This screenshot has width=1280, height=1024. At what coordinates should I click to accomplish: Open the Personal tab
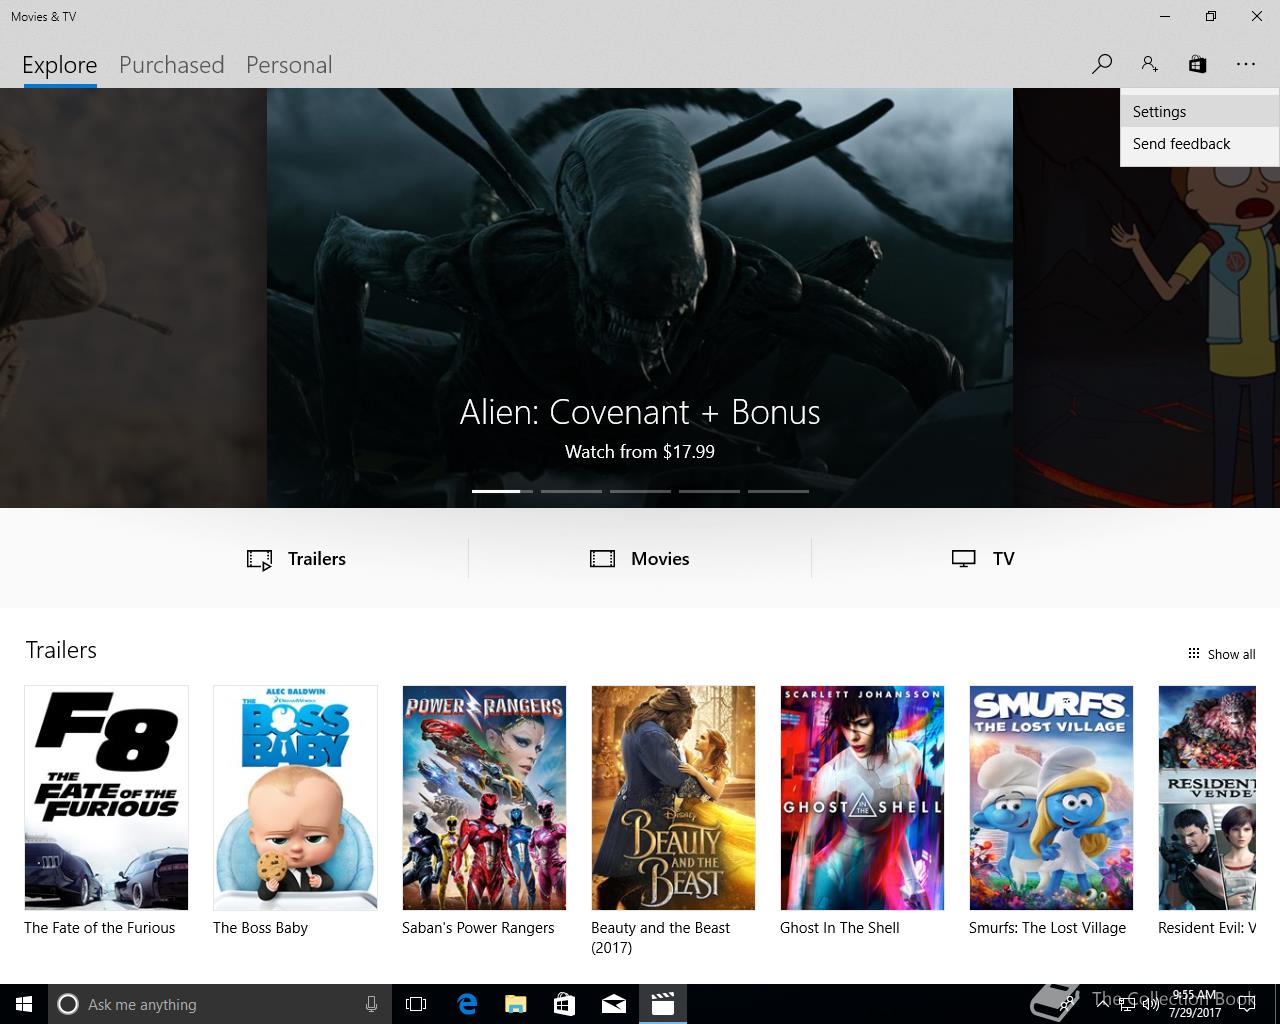(289, 65)
